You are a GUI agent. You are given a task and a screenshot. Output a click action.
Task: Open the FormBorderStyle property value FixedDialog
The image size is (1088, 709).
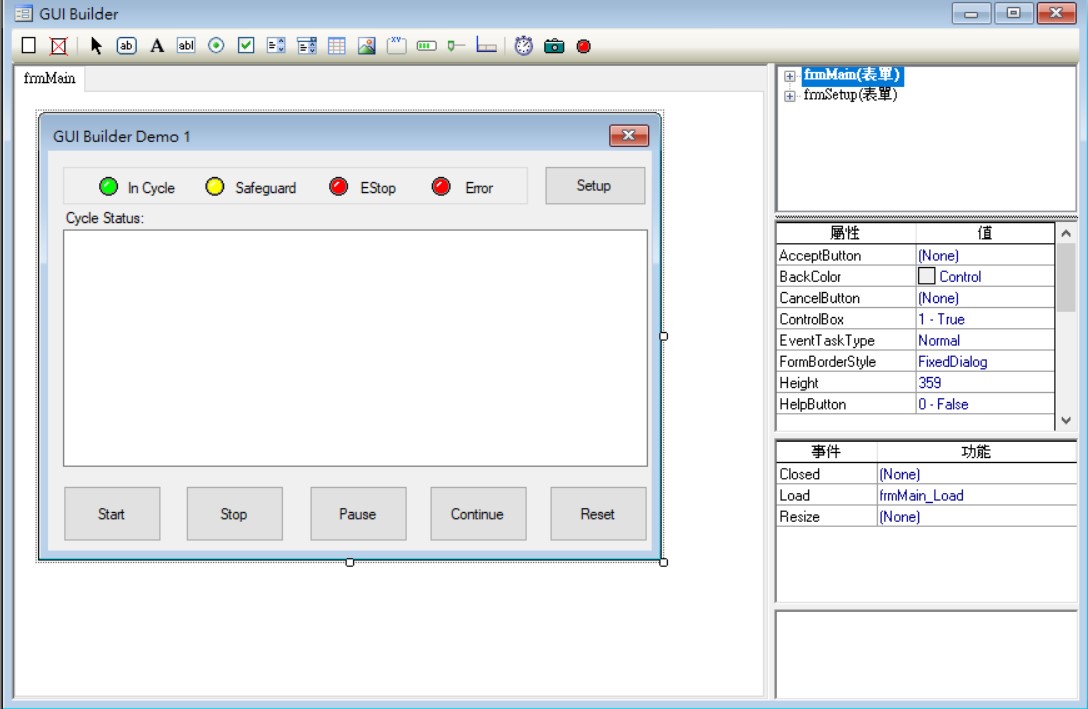point(984,362)
